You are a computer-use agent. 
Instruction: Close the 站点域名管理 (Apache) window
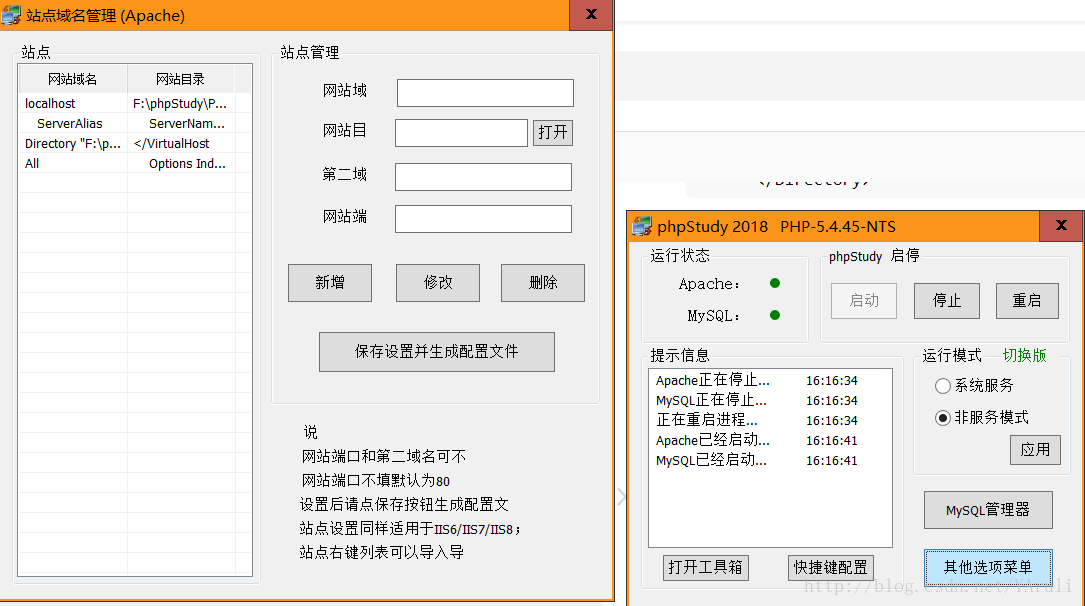tap(591, 15)
